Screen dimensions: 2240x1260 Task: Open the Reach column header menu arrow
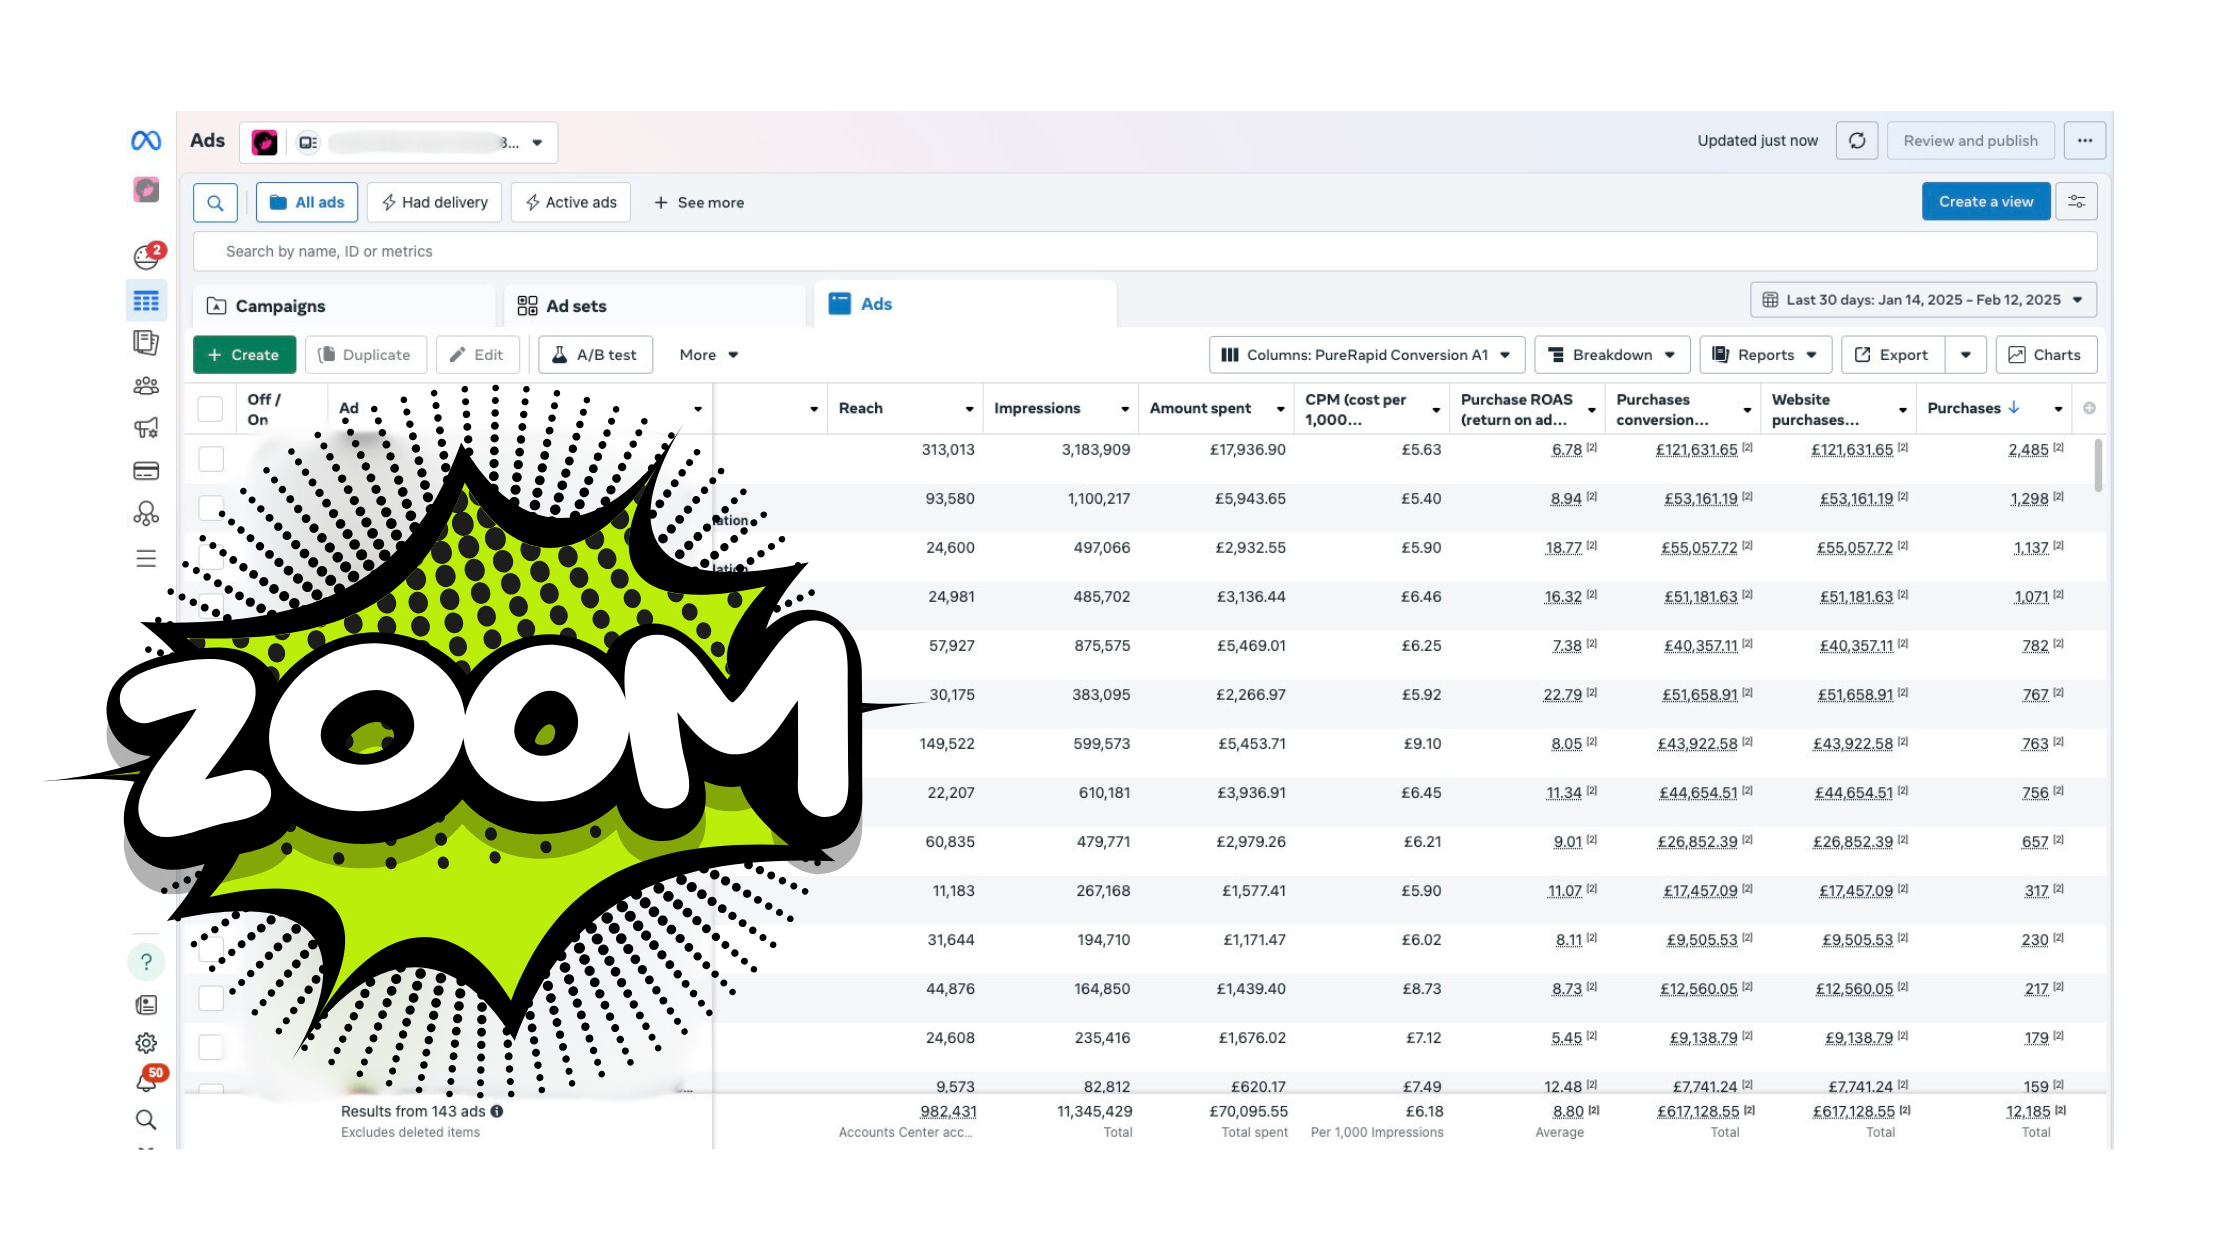click(969, 409)
